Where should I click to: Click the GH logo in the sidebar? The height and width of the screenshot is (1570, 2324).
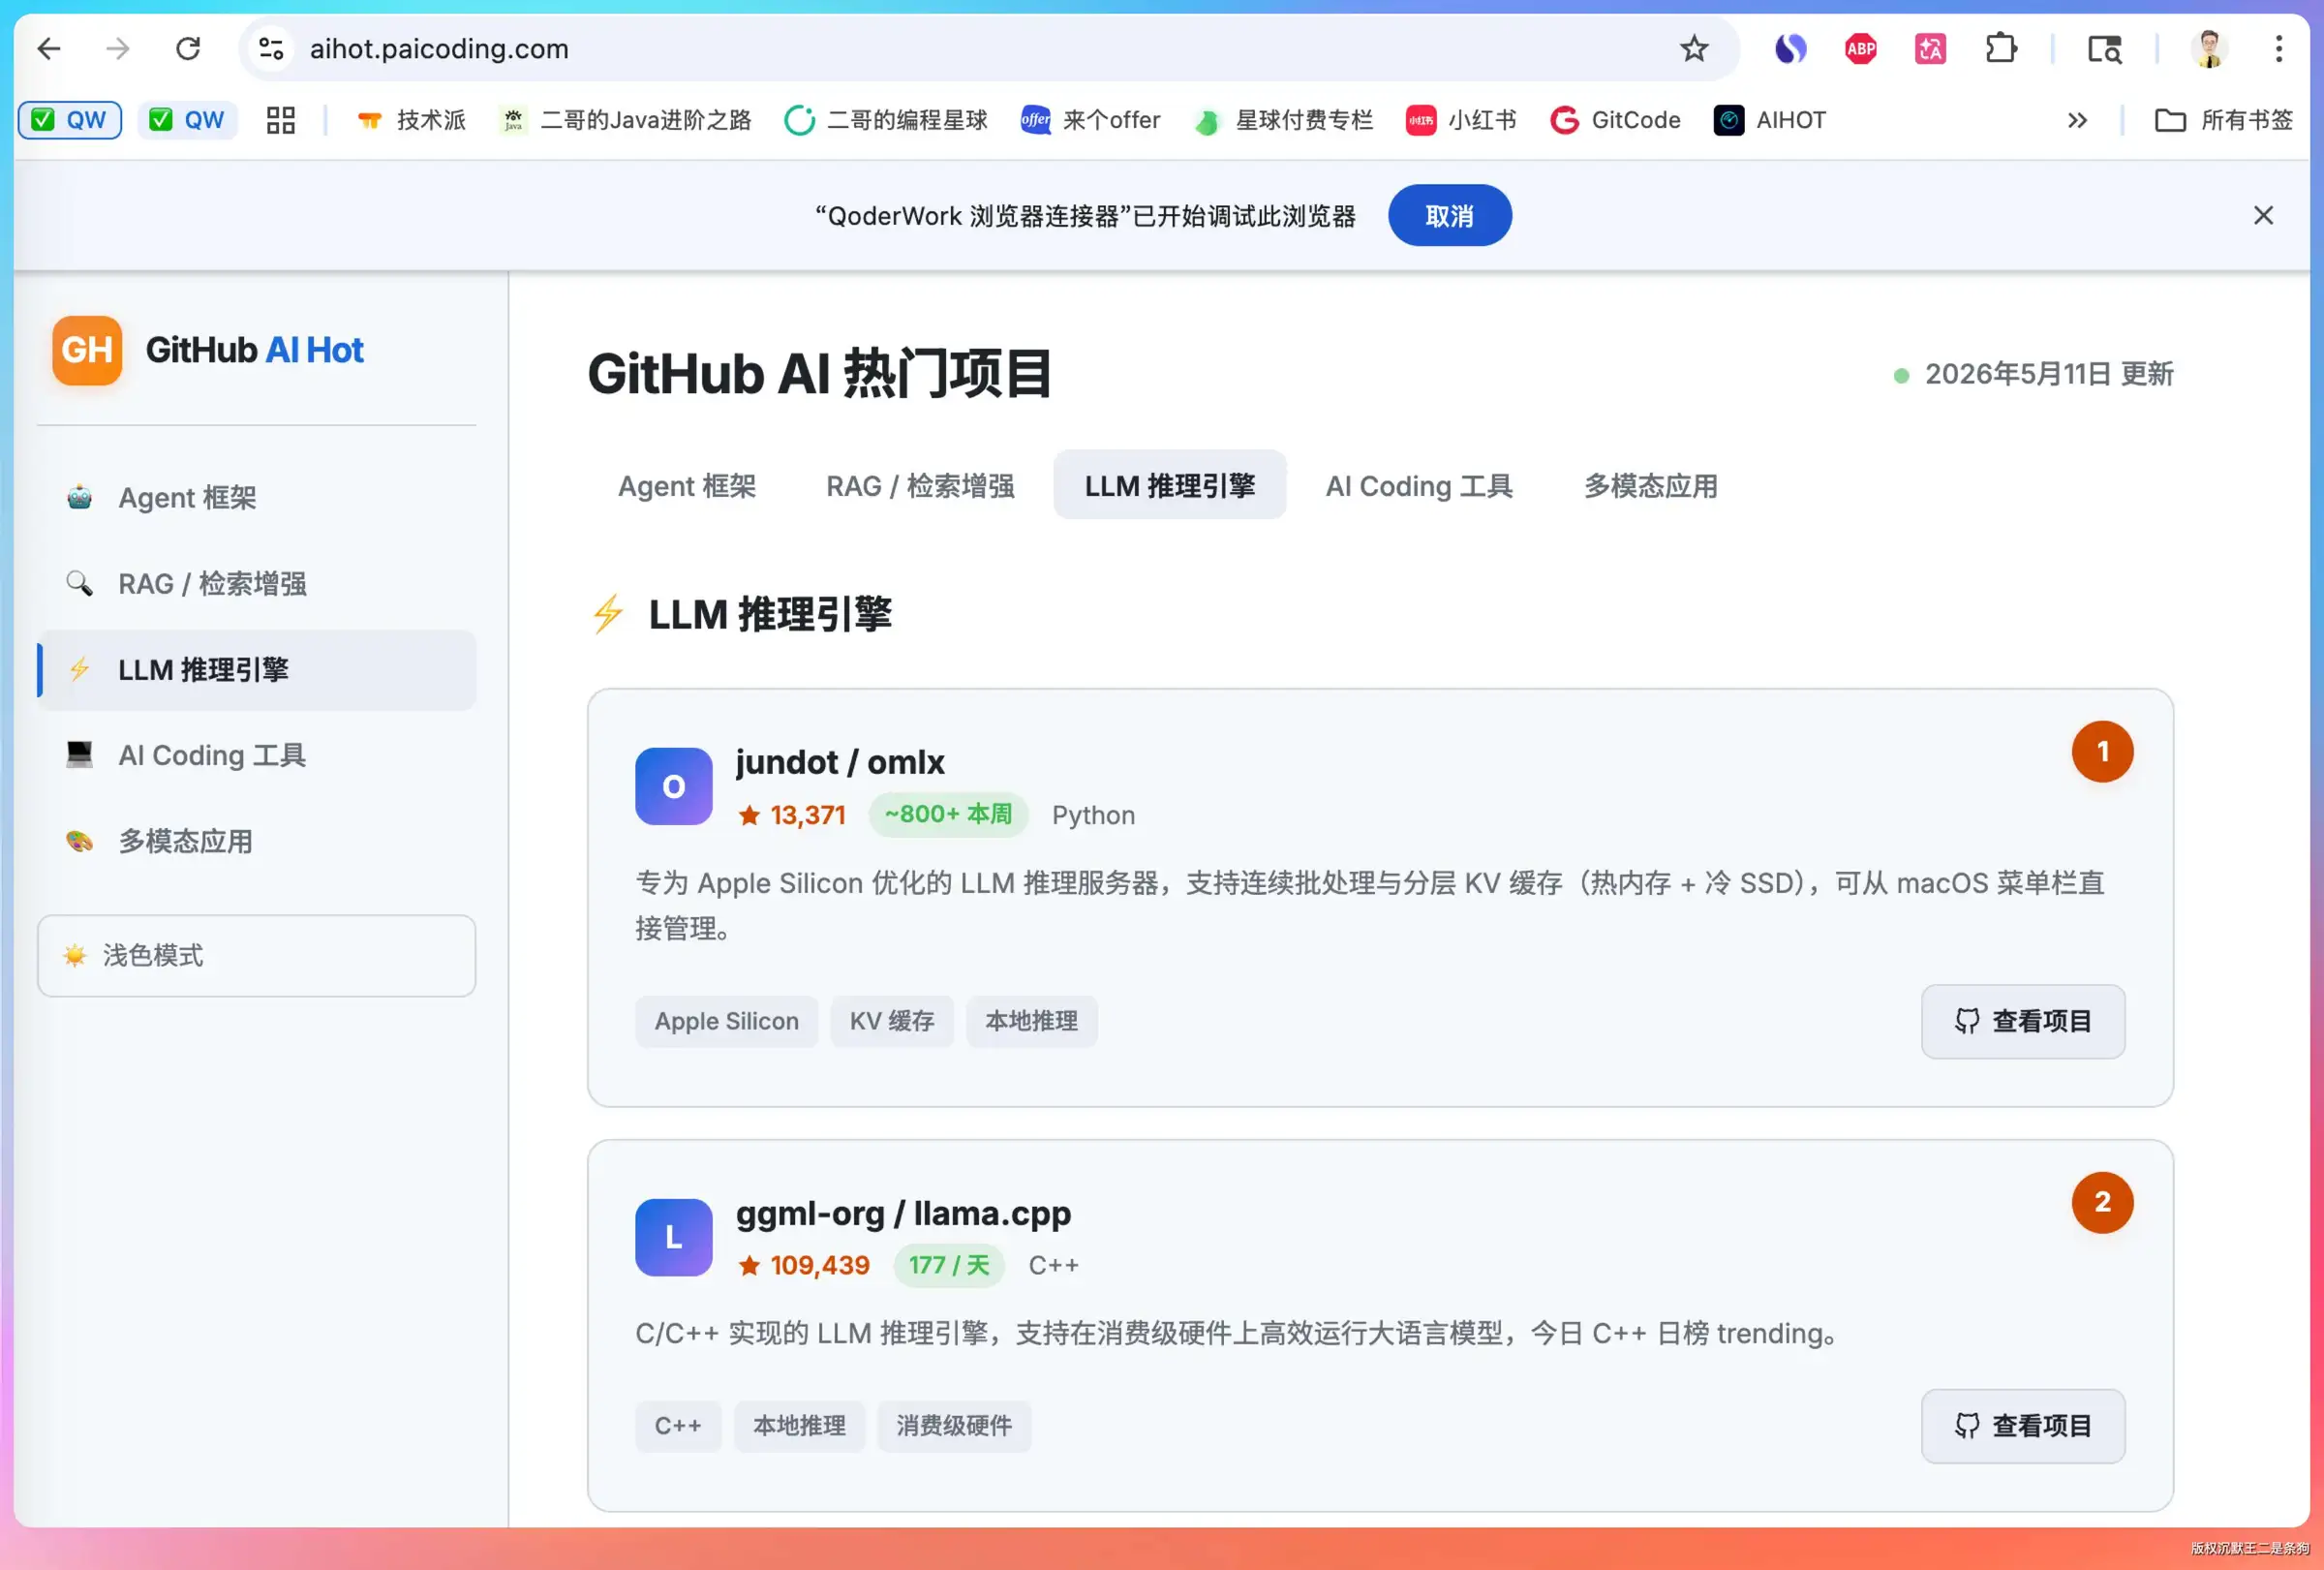[x=87, y=350]
